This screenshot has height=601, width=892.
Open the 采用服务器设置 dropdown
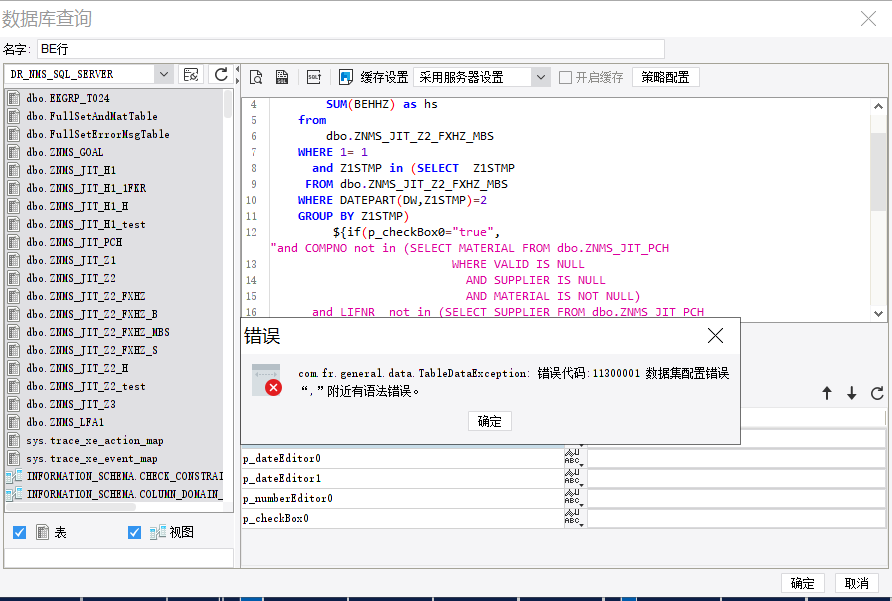coord(540,77)
